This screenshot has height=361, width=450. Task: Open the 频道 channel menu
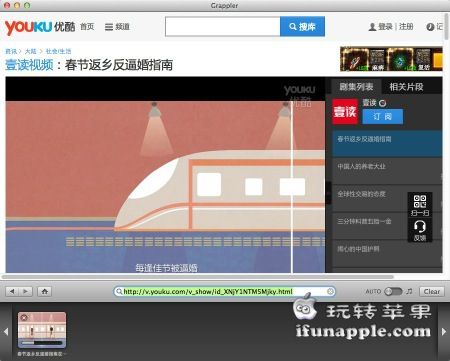pos(117,27)
